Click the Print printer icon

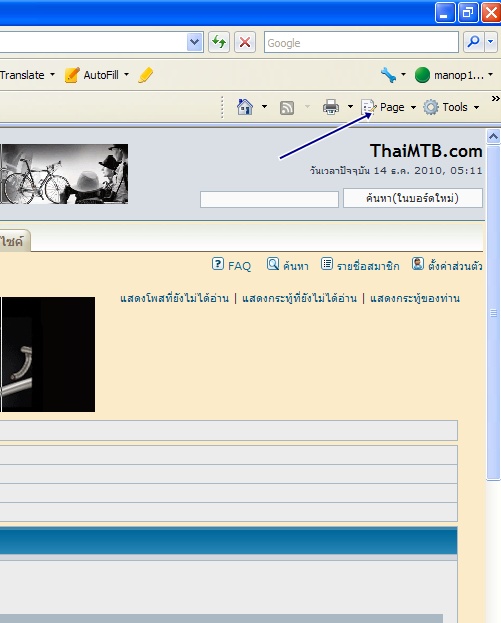click(331, 107)
